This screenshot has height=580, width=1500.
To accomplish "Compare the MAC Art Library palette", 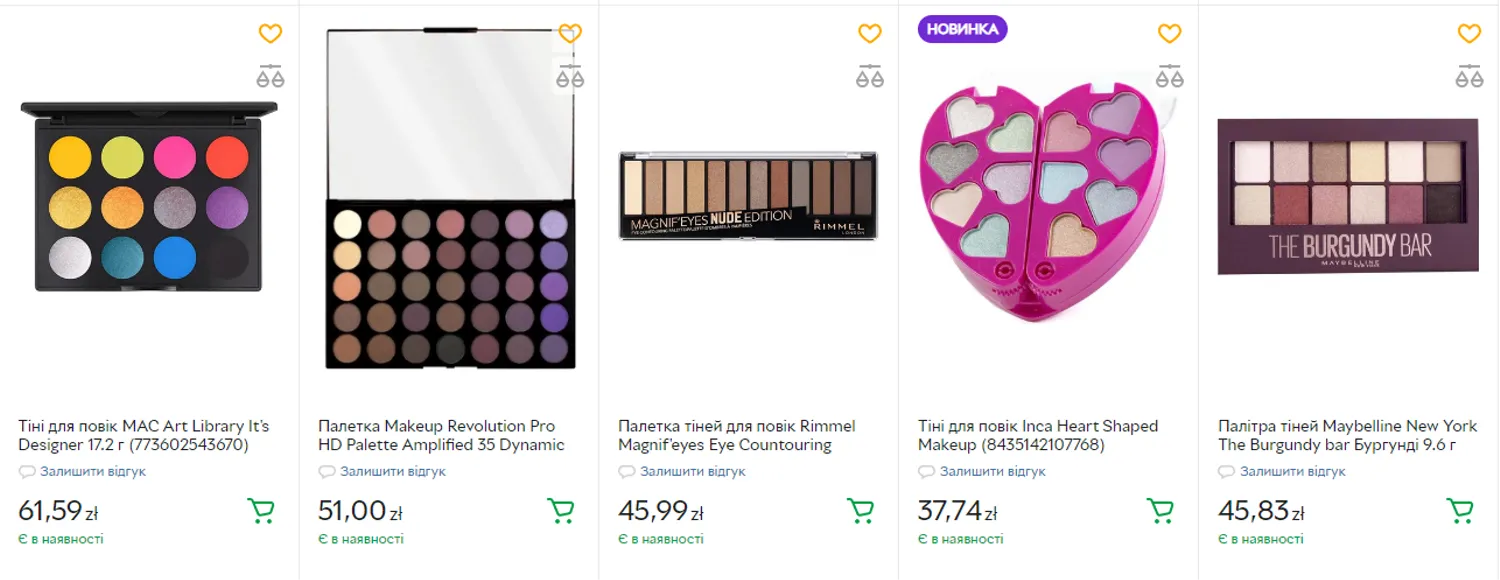I will pyautogui.click(x=270, y=76).
